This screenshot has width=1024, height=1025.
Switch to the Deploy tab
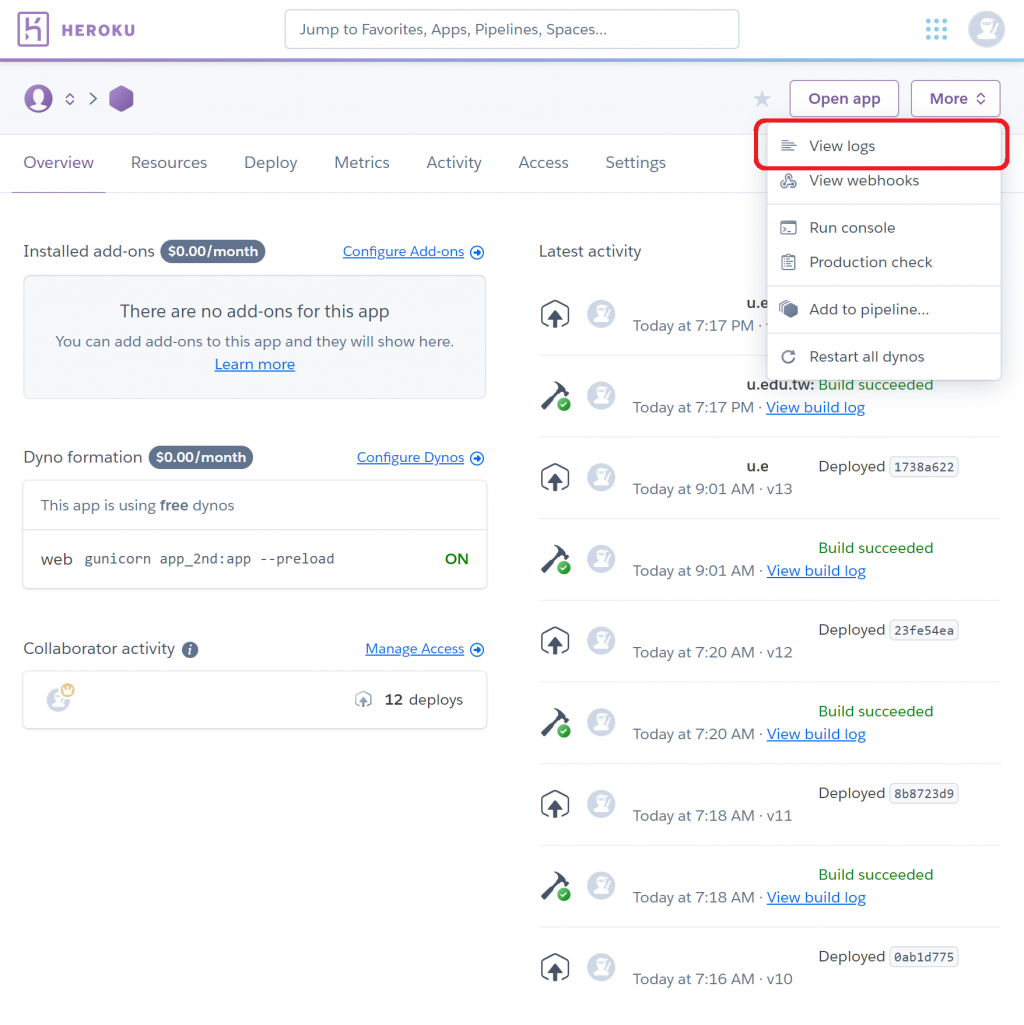click(x=271, y=163)
